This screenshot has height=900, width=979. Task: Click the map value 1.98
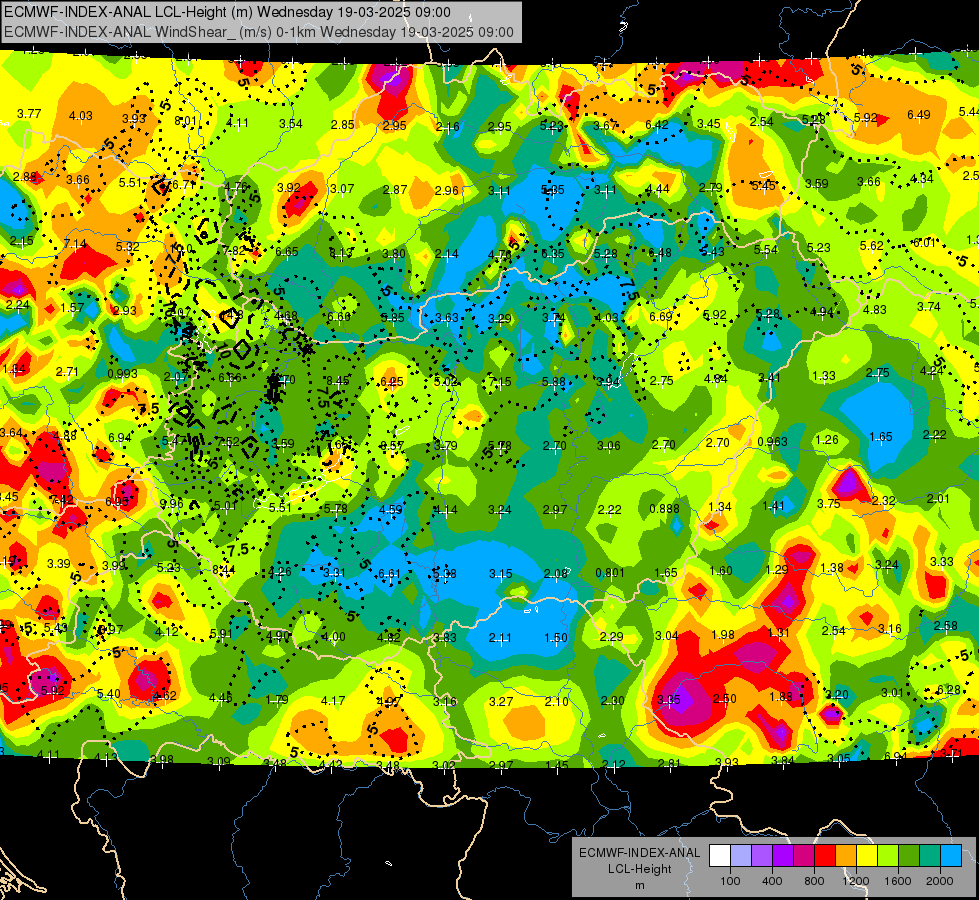(x=723, y=635)
